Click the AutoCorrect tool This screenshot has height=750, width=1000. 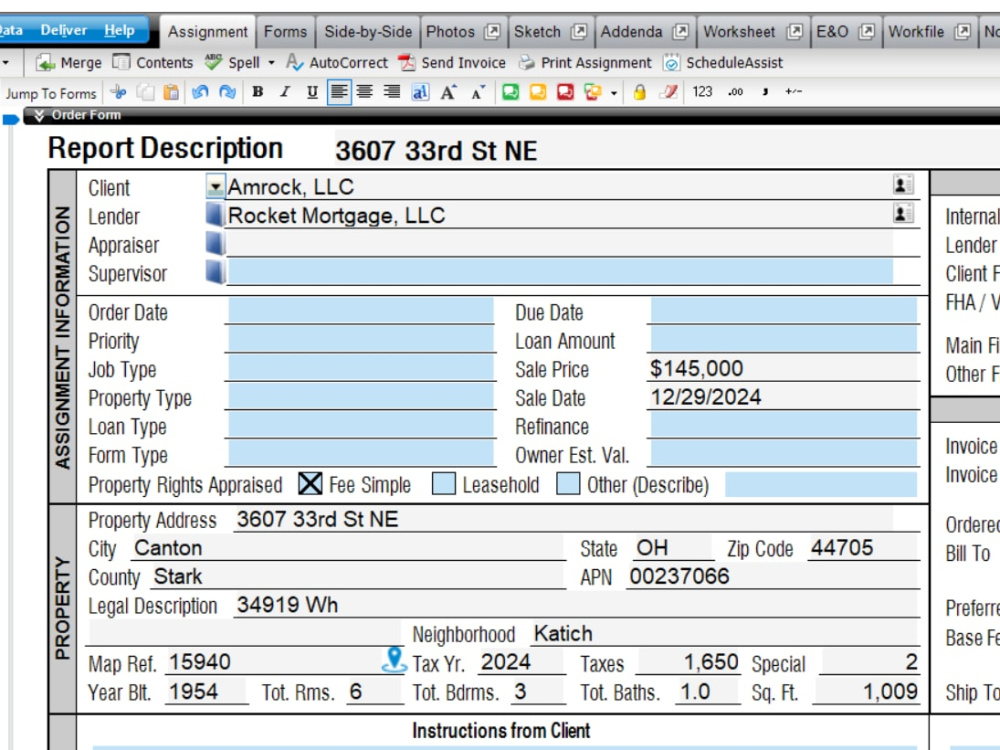337,62
